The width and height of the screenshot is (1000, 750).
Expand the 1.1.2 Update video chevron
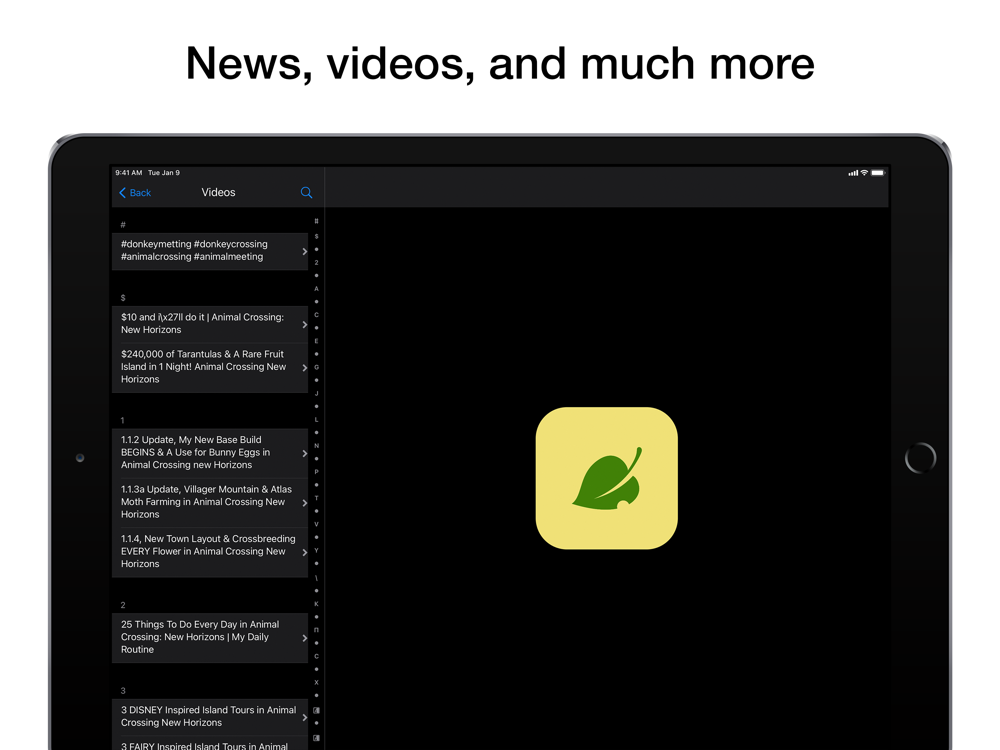coord(305,453)
